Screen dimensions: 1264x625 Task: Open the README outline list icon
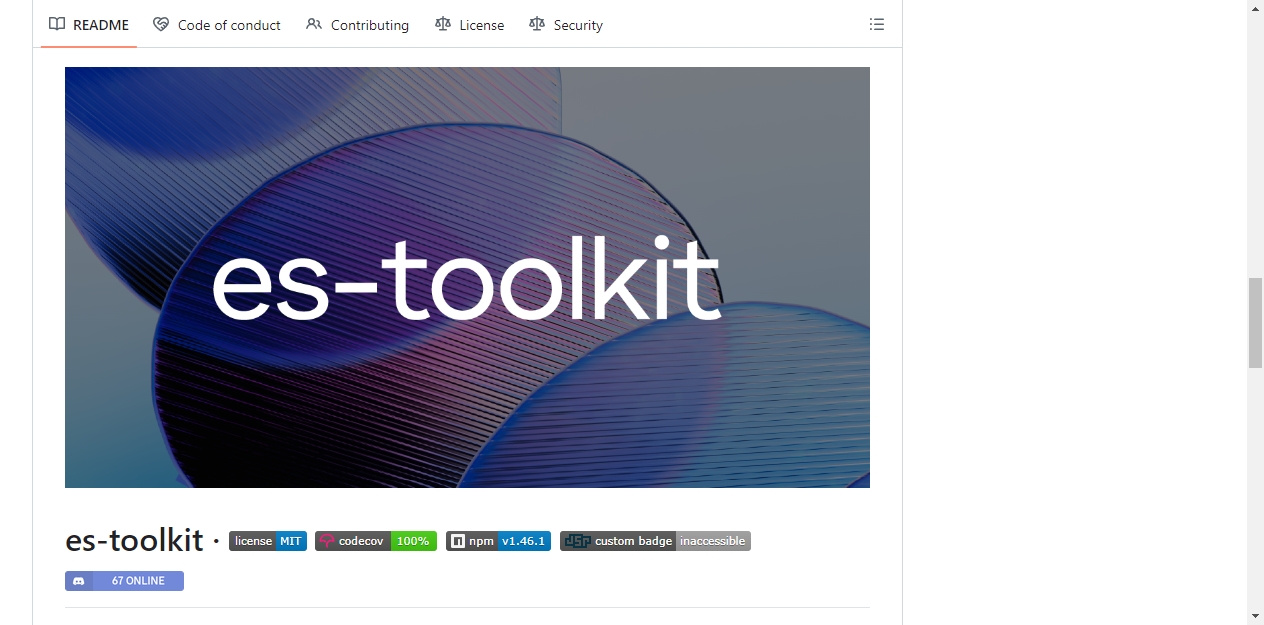[x=877, y=24]
